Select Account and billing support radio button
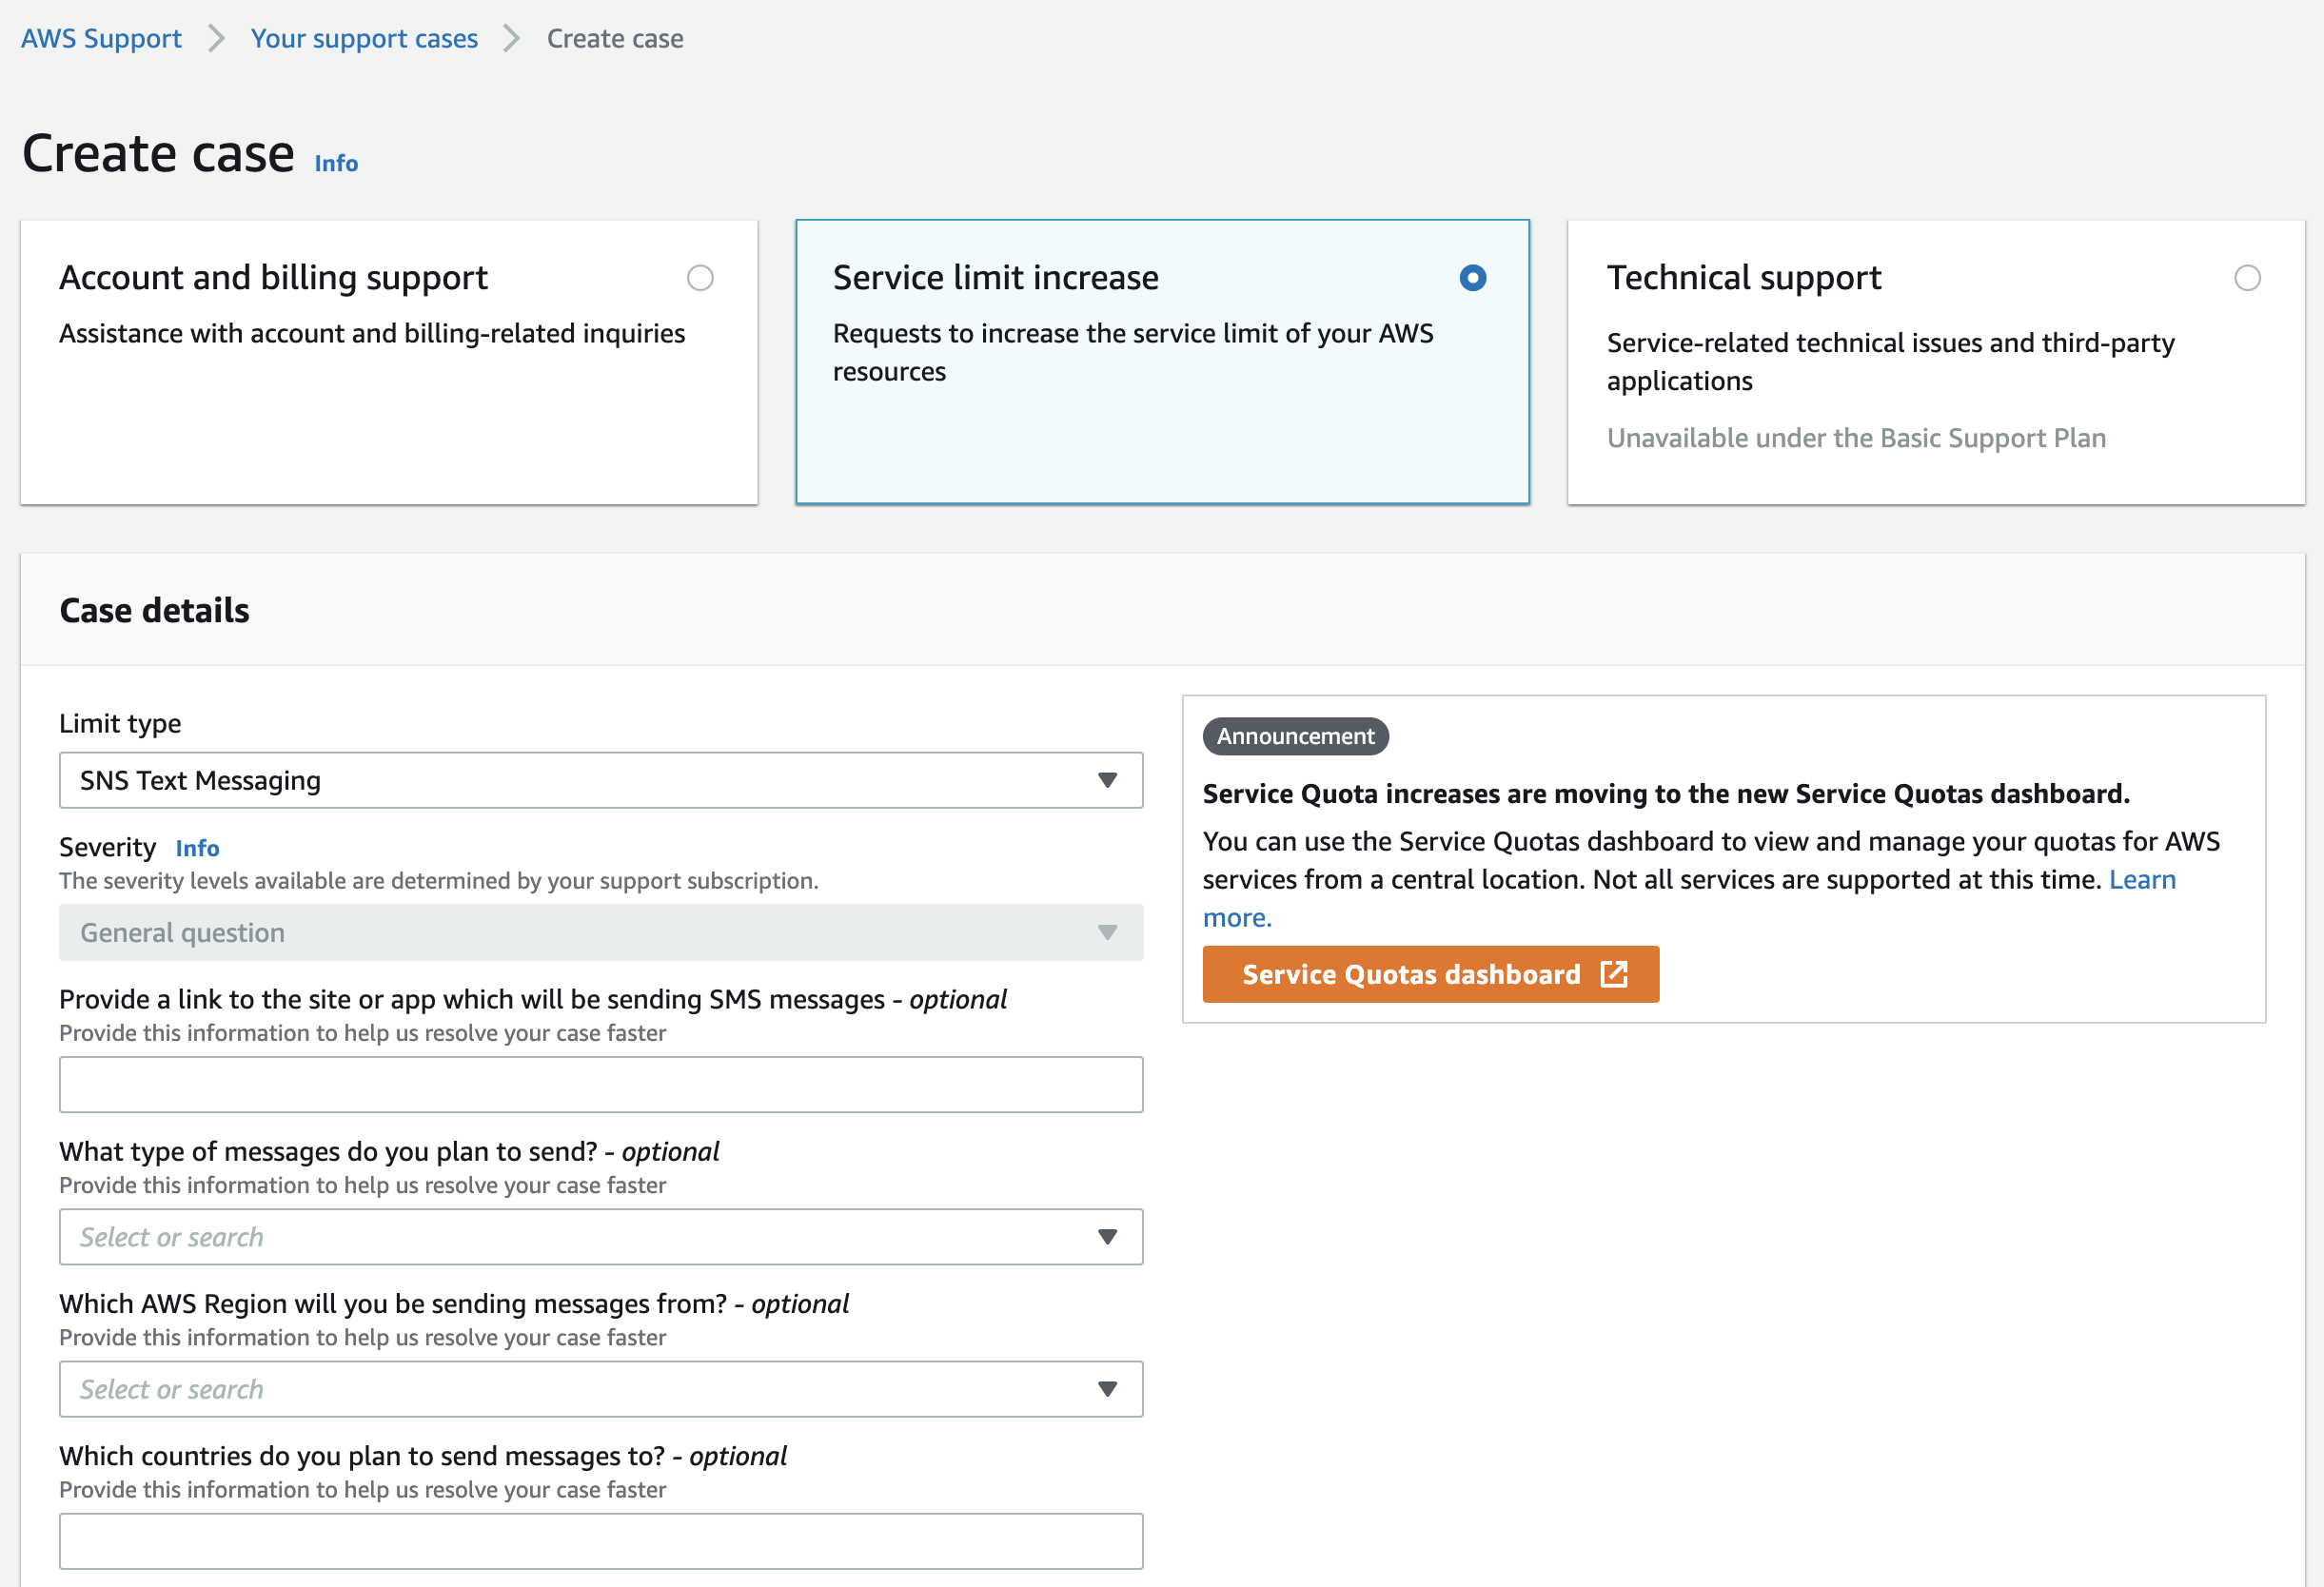This screenshot has height=1587, width=2324. click(700, 278)
